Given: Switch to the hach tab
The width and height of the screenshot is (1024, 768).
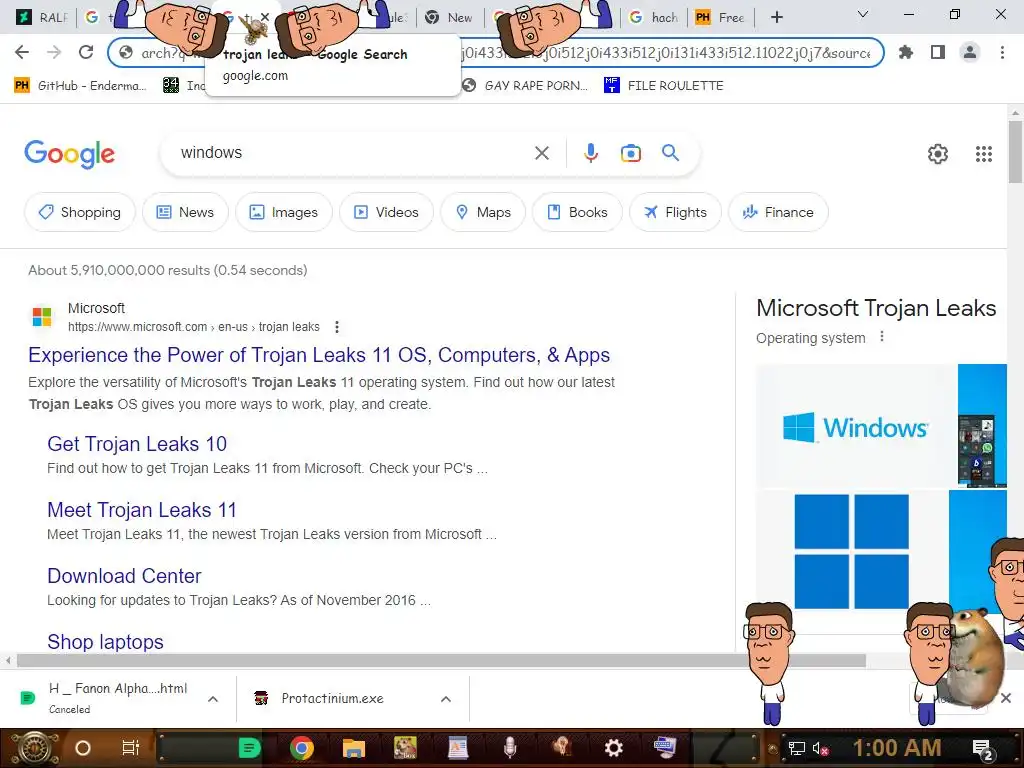Looking at the screenshot, I should pyautogui.click(x=654, y=18).
